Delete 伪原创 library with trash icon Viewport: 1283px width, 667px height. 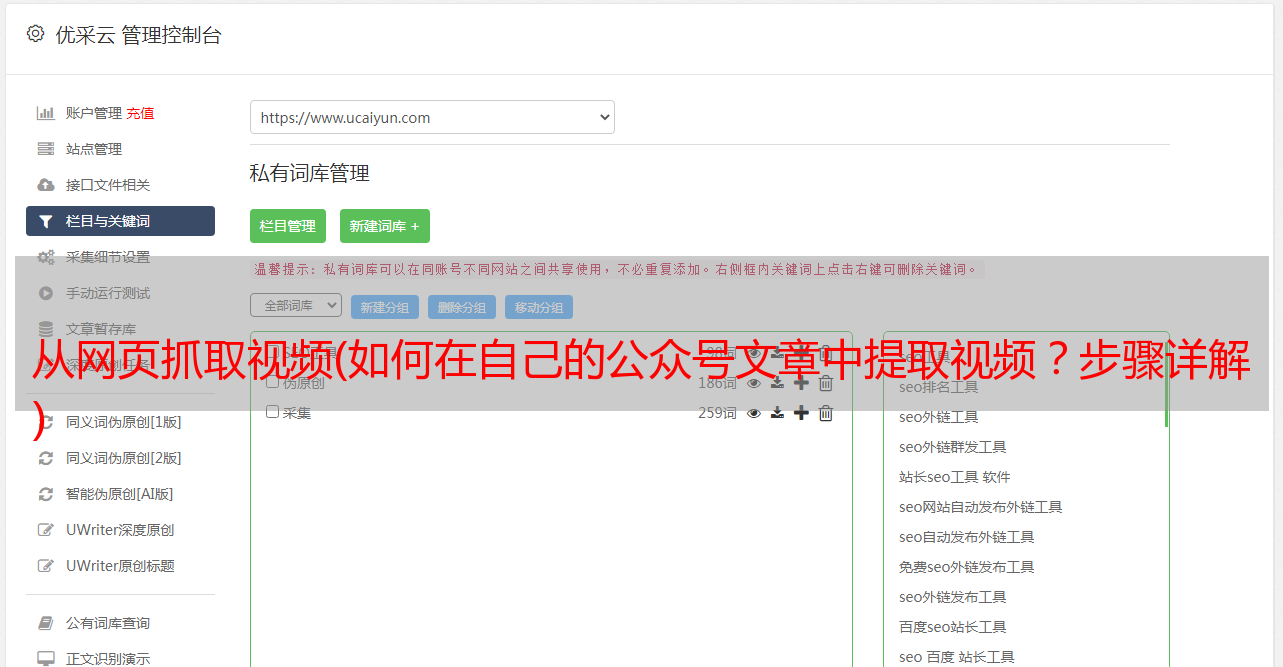point(826,383)
